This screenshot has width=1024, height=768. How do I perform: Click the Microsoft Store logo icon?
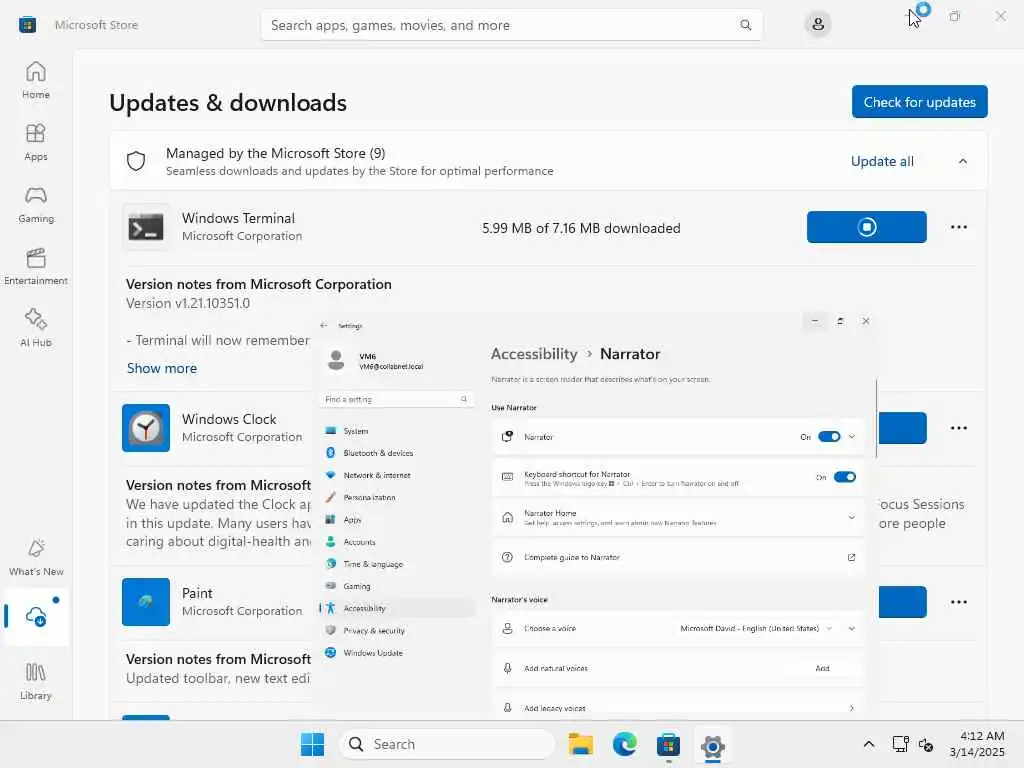(x=27, y=25)
